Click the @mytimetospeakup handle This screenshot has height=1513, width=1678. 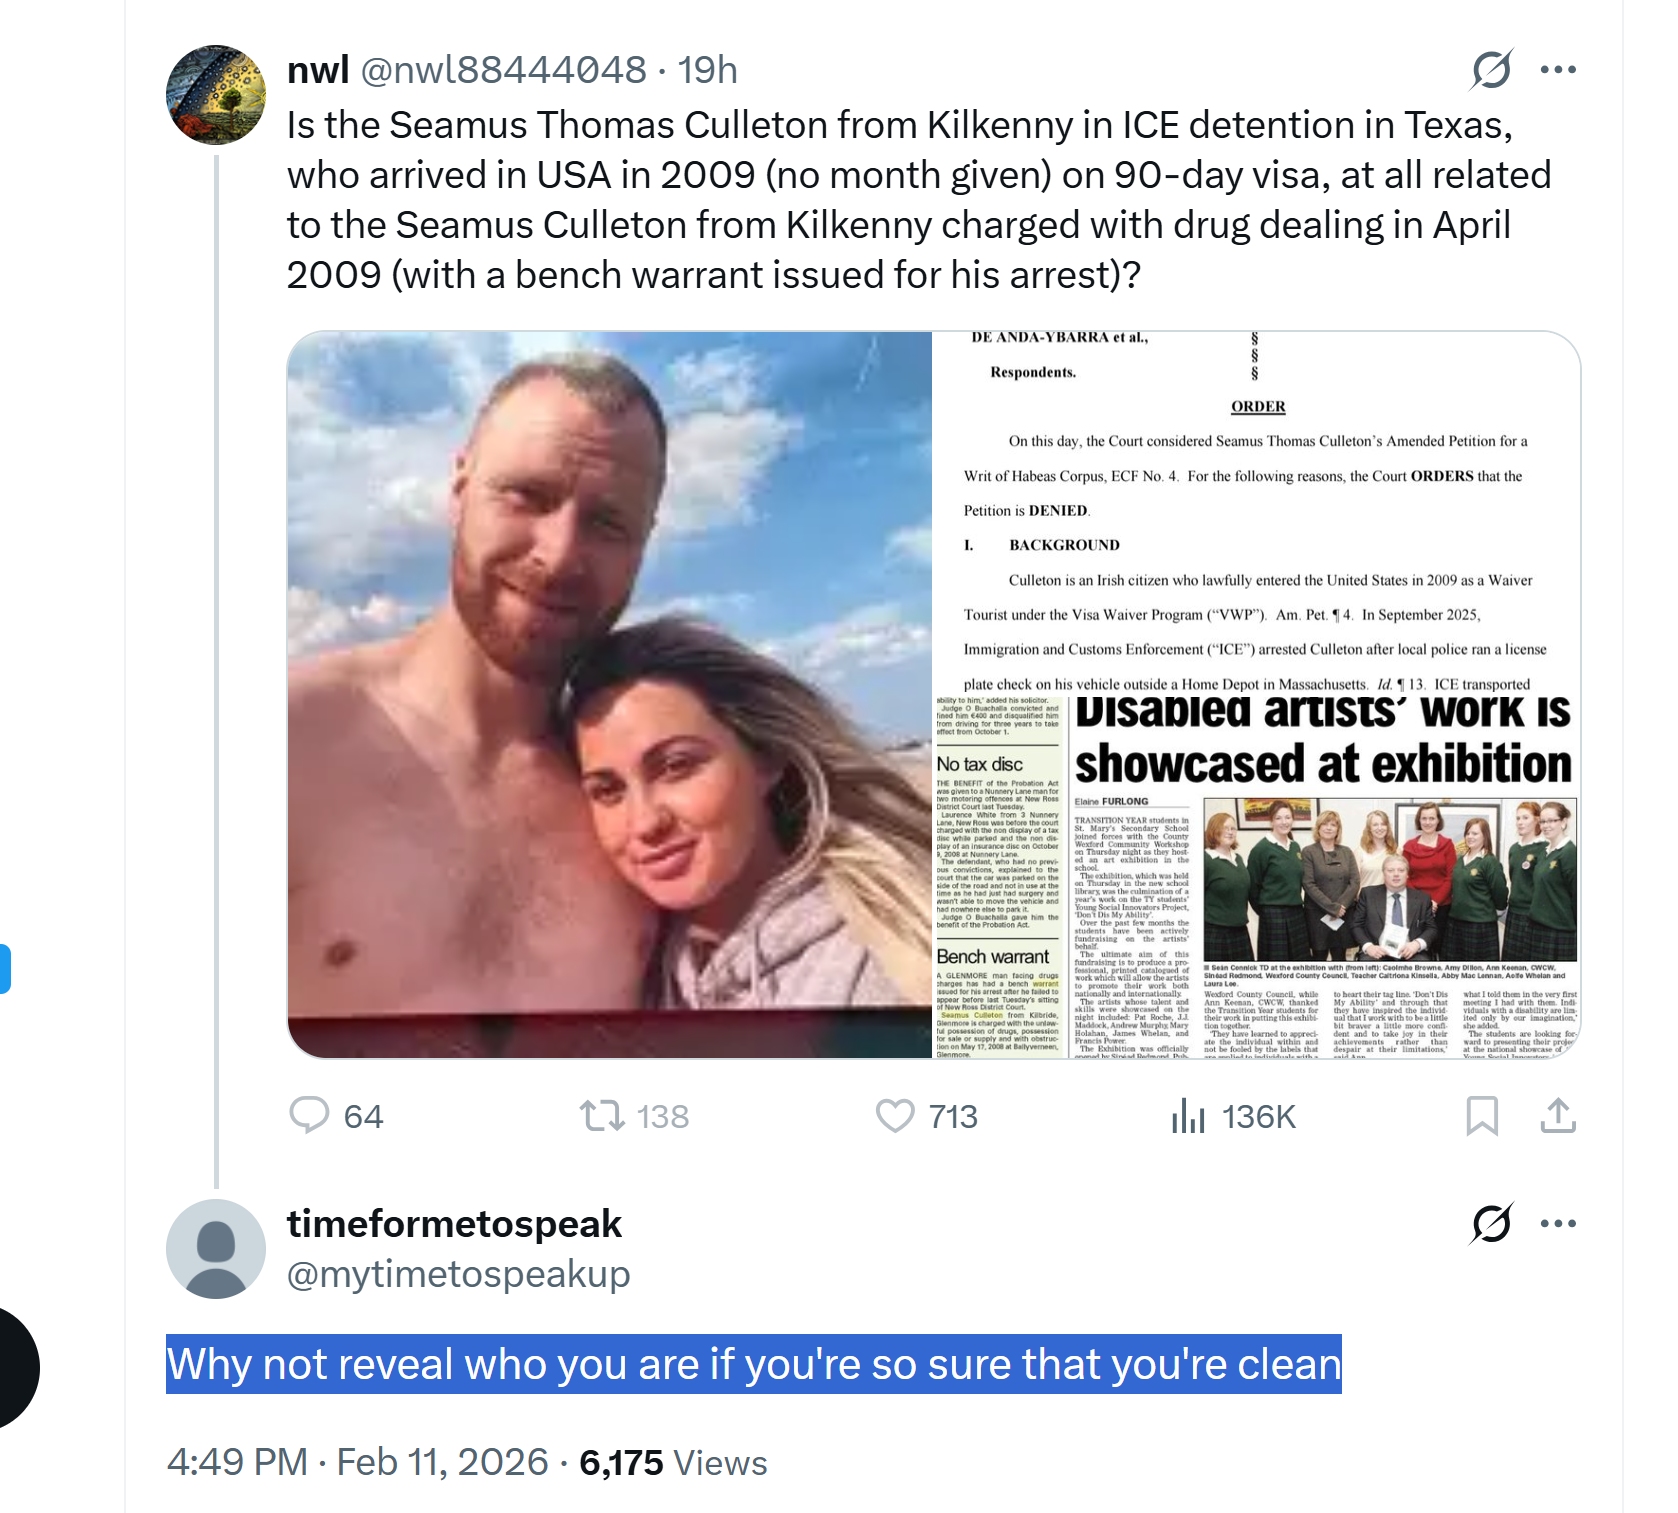coord(458,1274)
